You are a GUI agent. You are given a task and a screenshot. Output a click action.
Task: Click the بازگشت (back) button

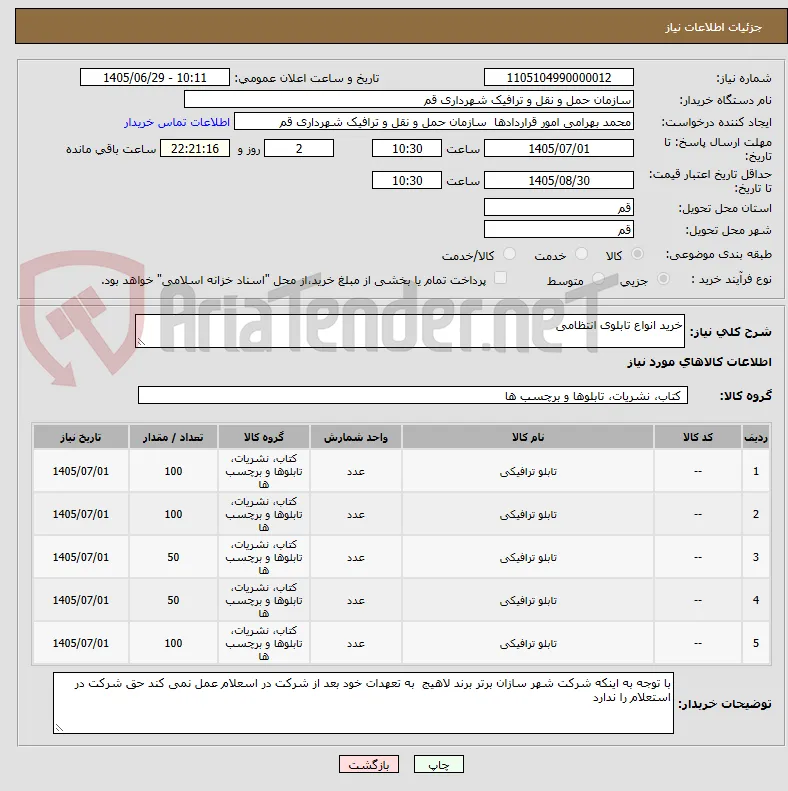click(369, 765)
